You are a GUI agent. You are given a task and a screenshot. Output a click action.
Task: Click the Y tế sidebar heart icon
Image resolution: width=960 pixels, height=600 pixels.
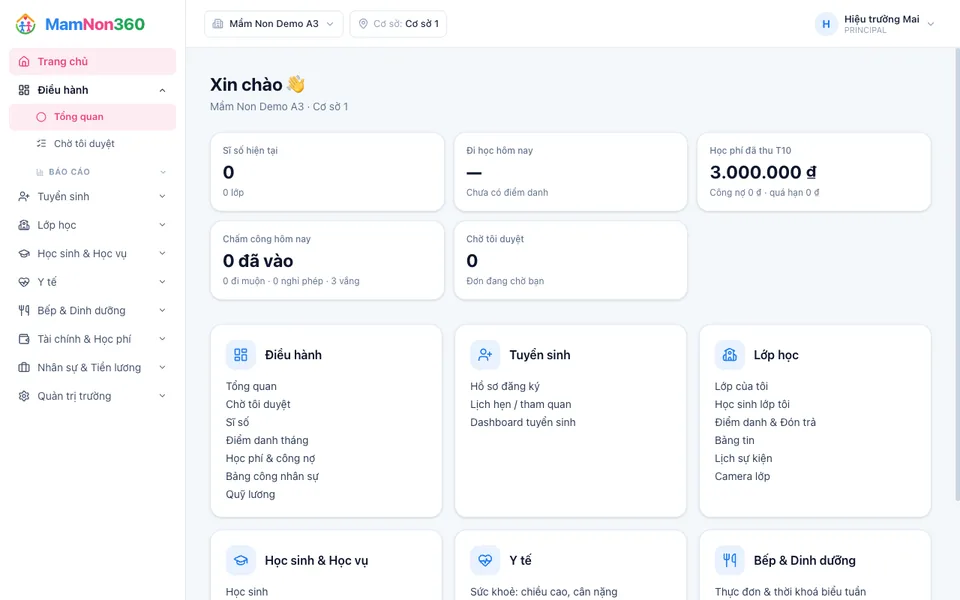click(x=24, y=282)
